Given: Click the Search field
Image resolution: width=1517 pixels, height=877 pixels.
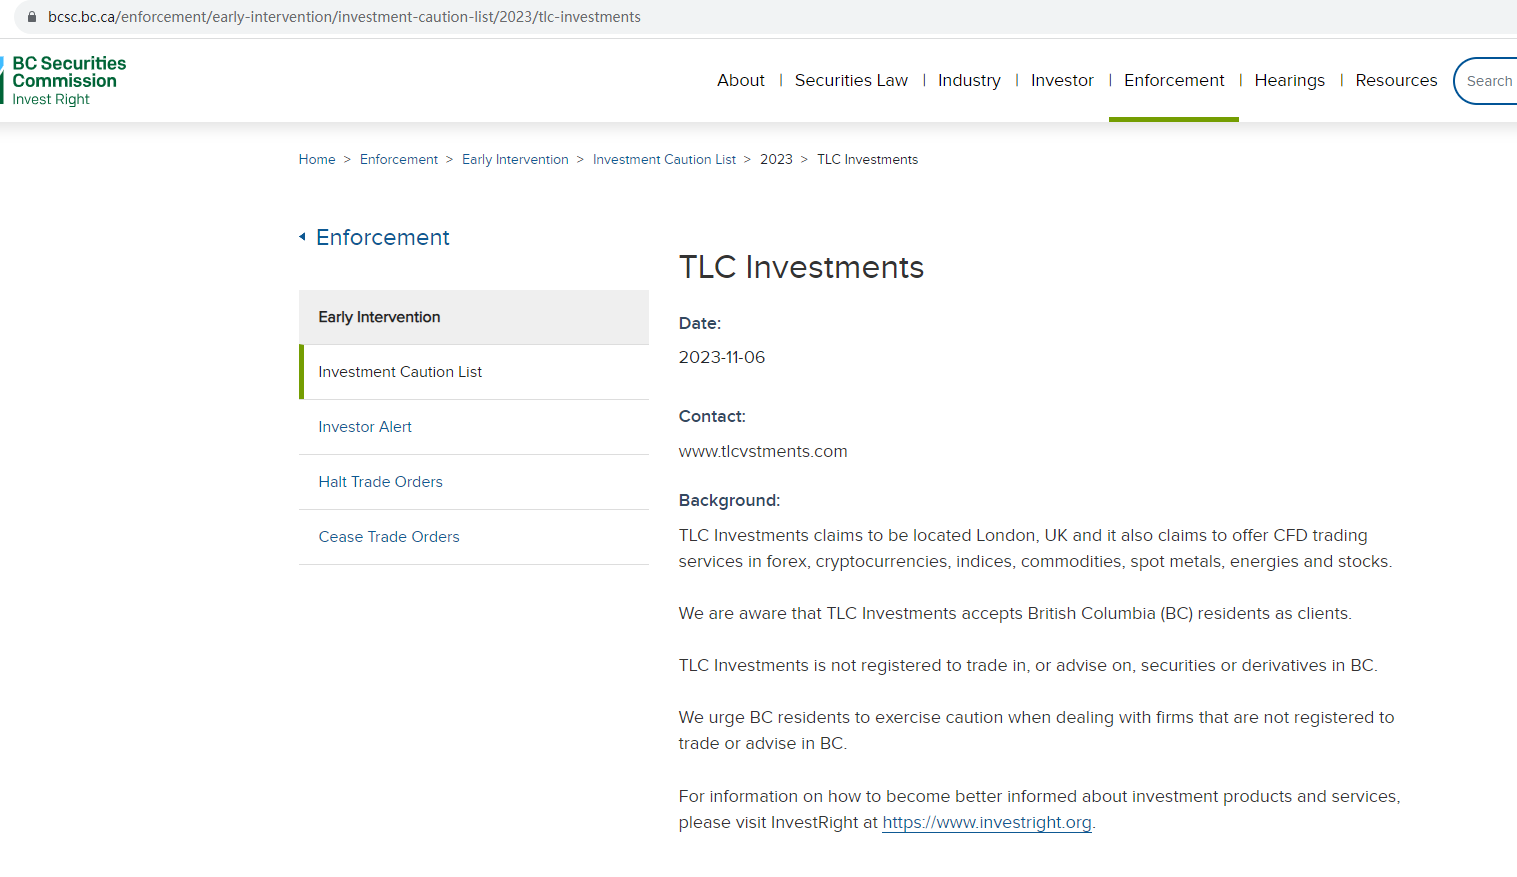Looking at the screenshot, I should tap(1489, 81).
